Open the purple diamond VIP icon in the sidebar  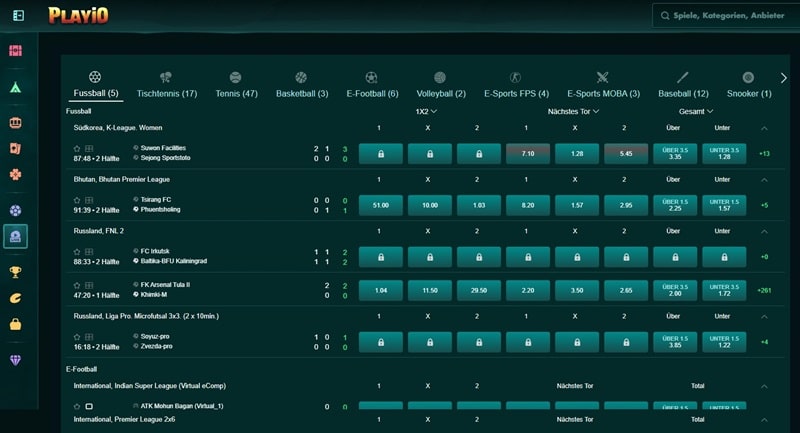(15, 360)
